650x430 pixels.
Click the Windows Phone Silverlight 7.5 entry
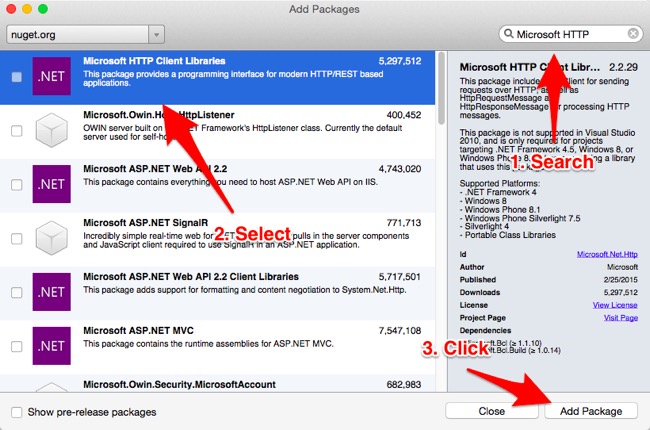click(522, 218)
